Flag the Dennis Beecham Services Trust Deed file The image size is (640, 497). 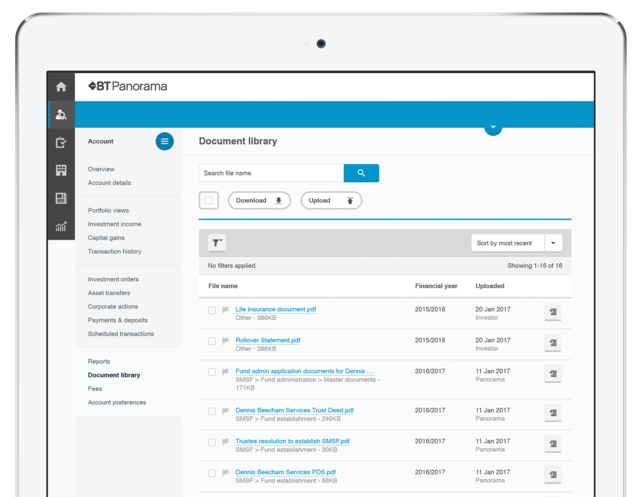(x=225, y=411)
